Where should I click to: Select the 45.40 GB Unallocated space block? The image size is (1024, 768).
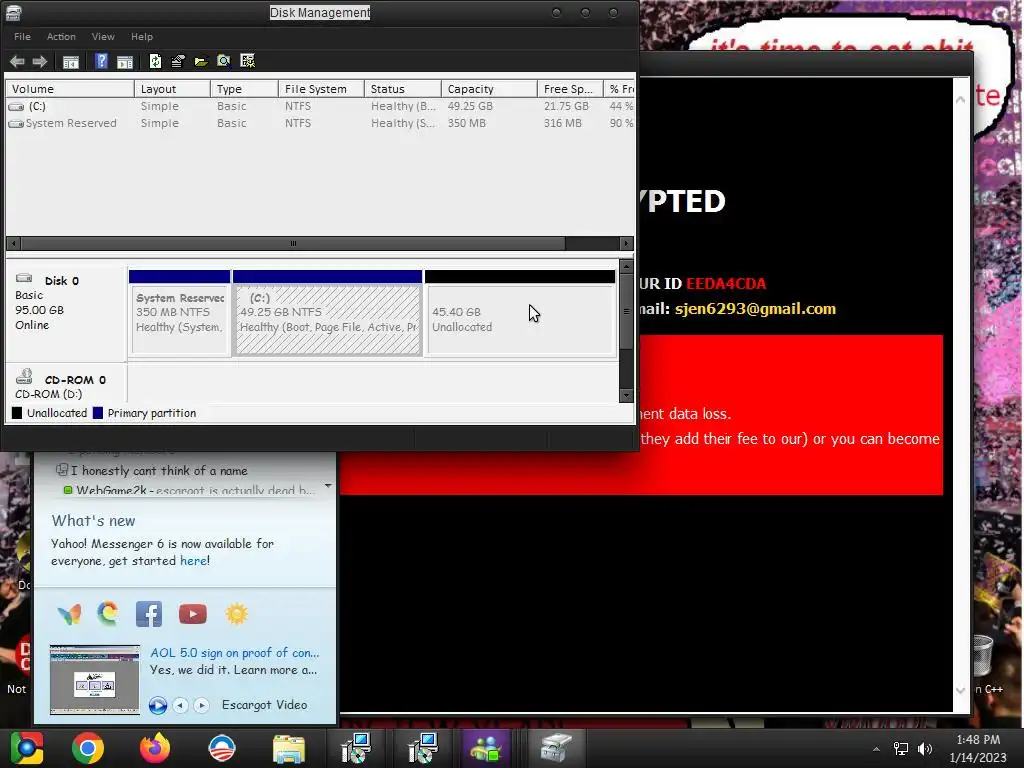[x=520, y=313]
